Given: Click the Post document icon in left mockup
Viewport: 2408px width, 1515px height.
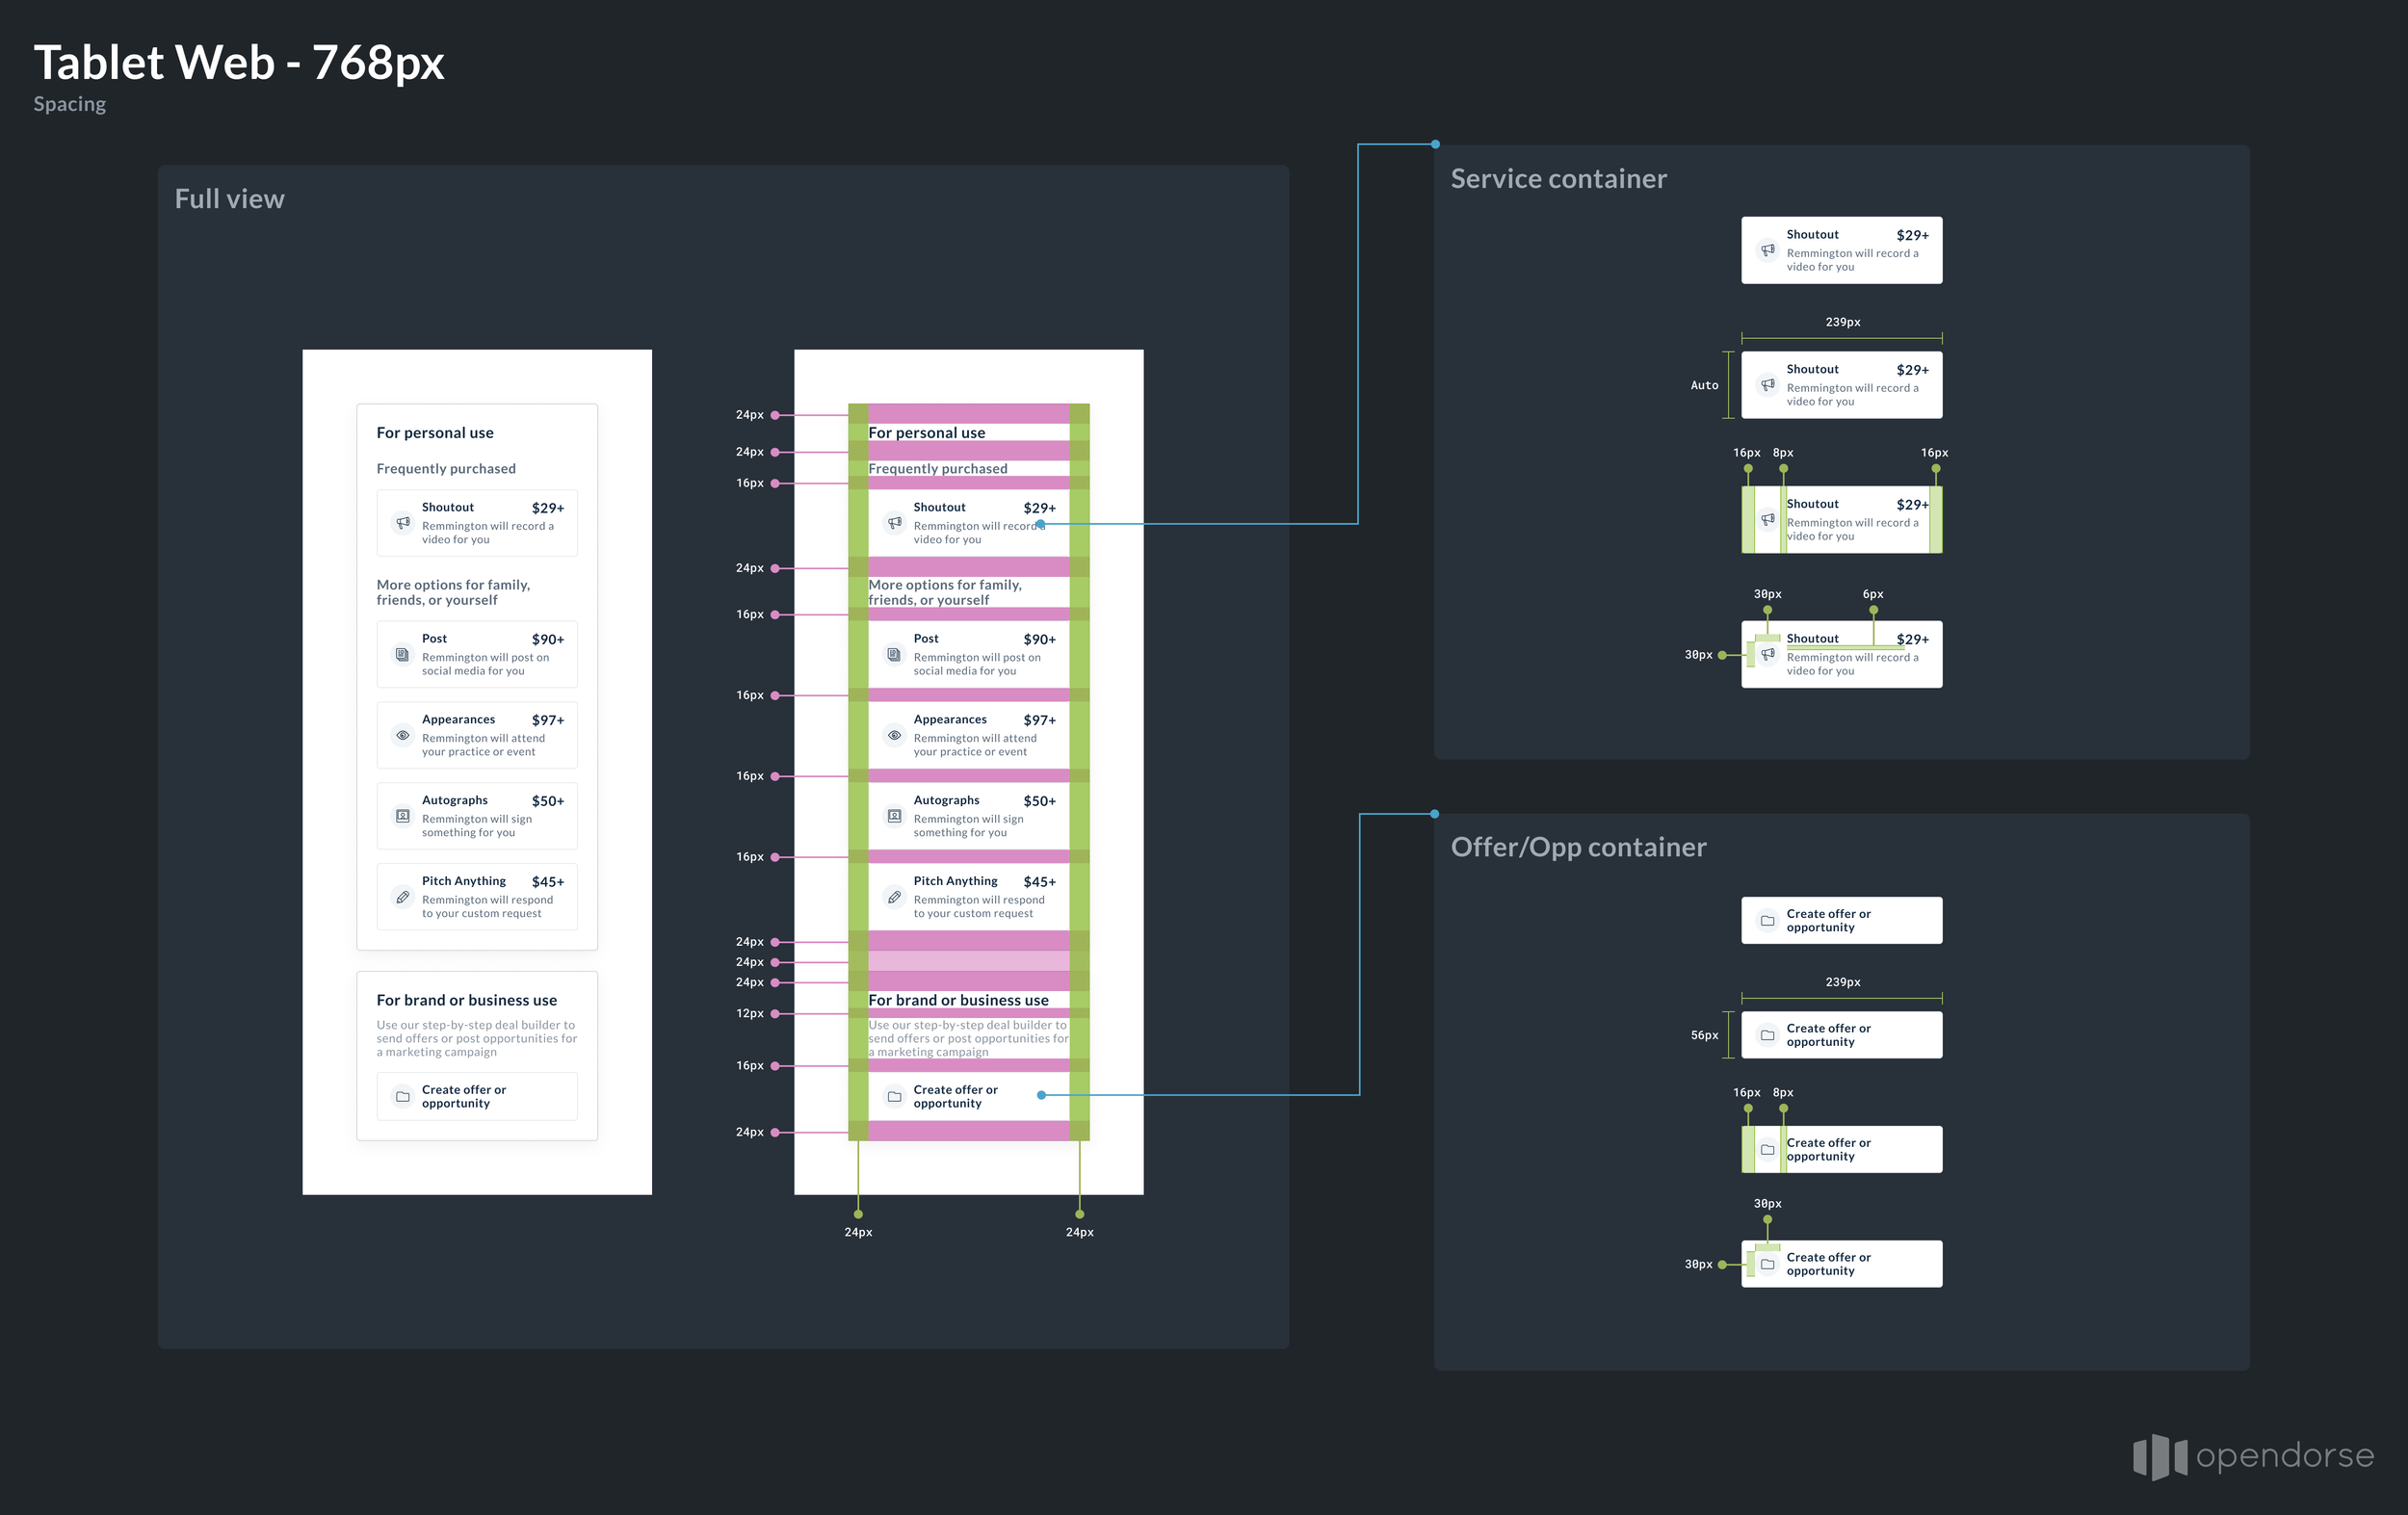Looking at the screenshot, I should click(402, 654).
